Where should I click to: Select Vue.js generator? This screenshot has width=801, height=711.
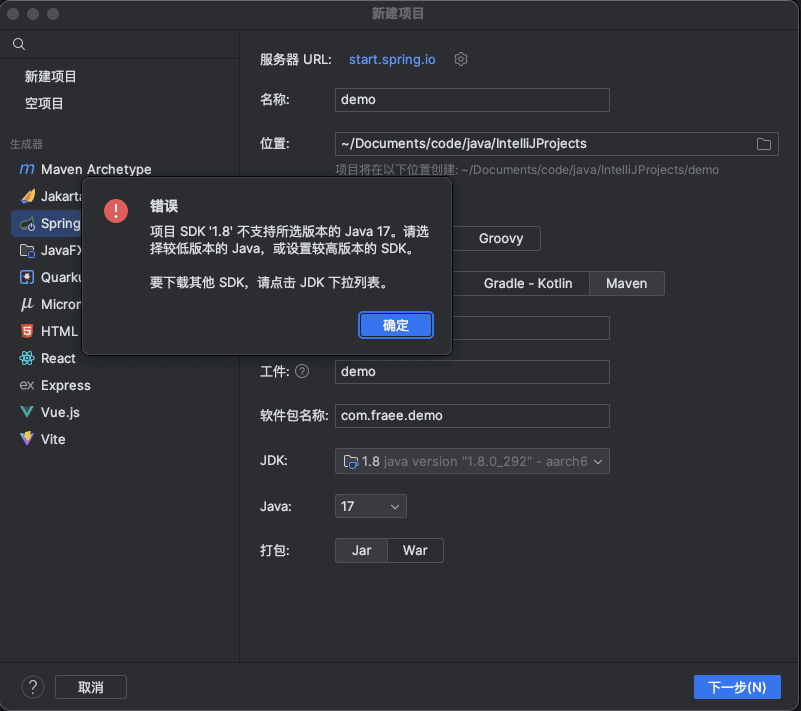pyautogui.click(x=60, y=412)
